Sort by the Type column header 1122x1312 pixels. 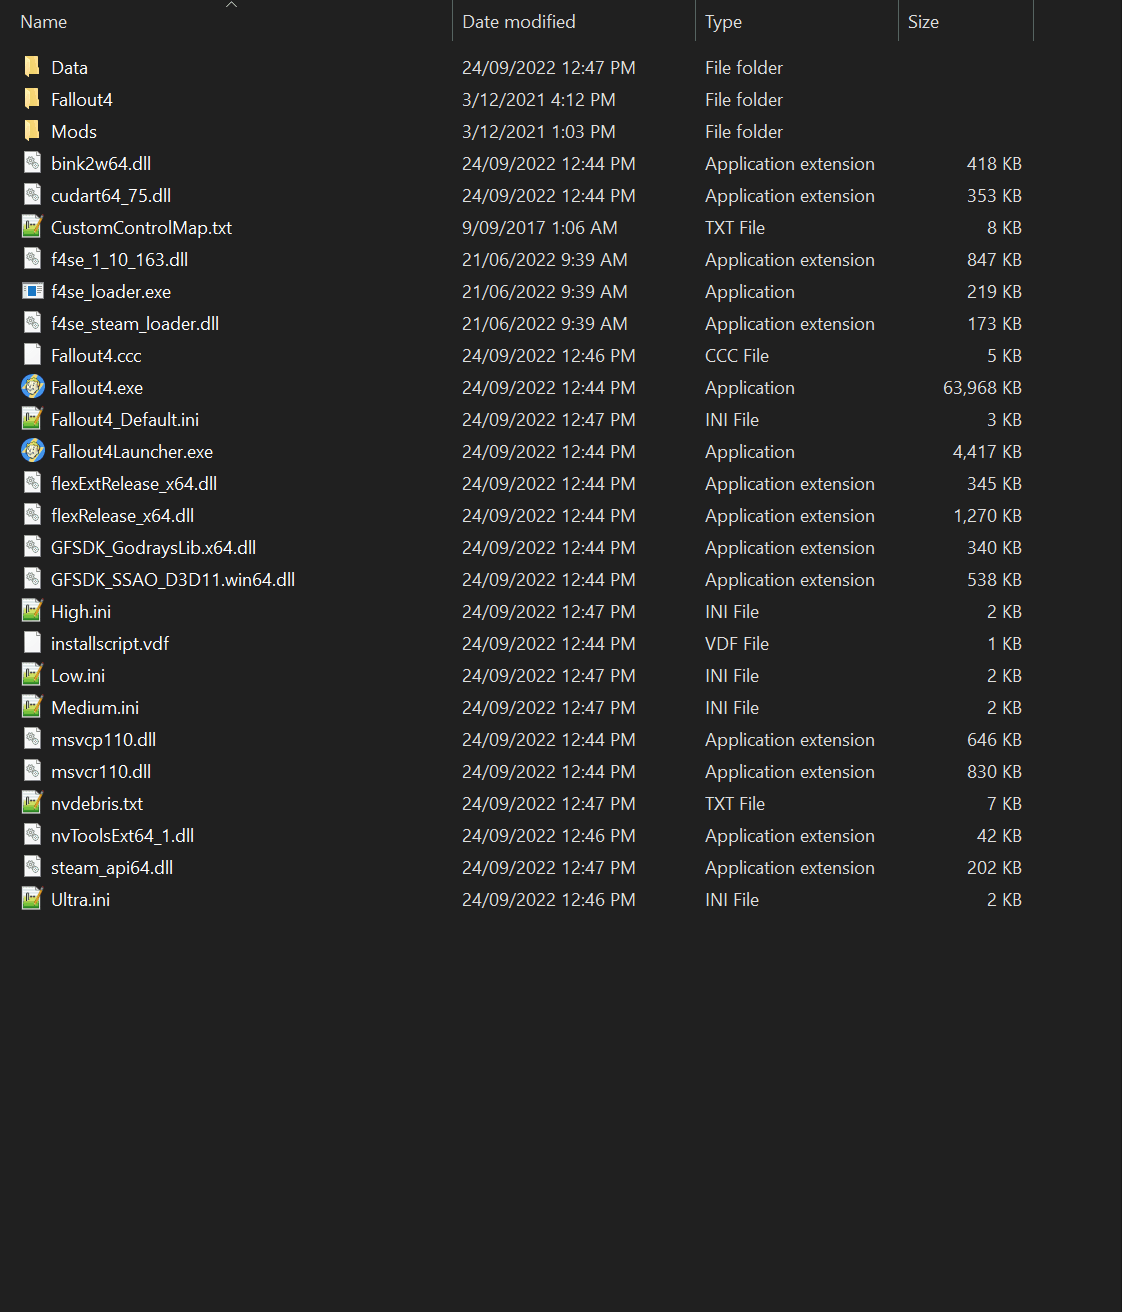(723, 22)
